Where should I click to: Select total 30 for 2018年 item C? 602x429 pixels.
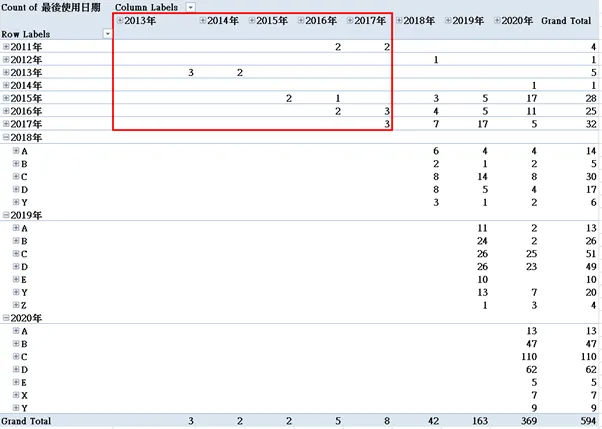click(591, 177)
